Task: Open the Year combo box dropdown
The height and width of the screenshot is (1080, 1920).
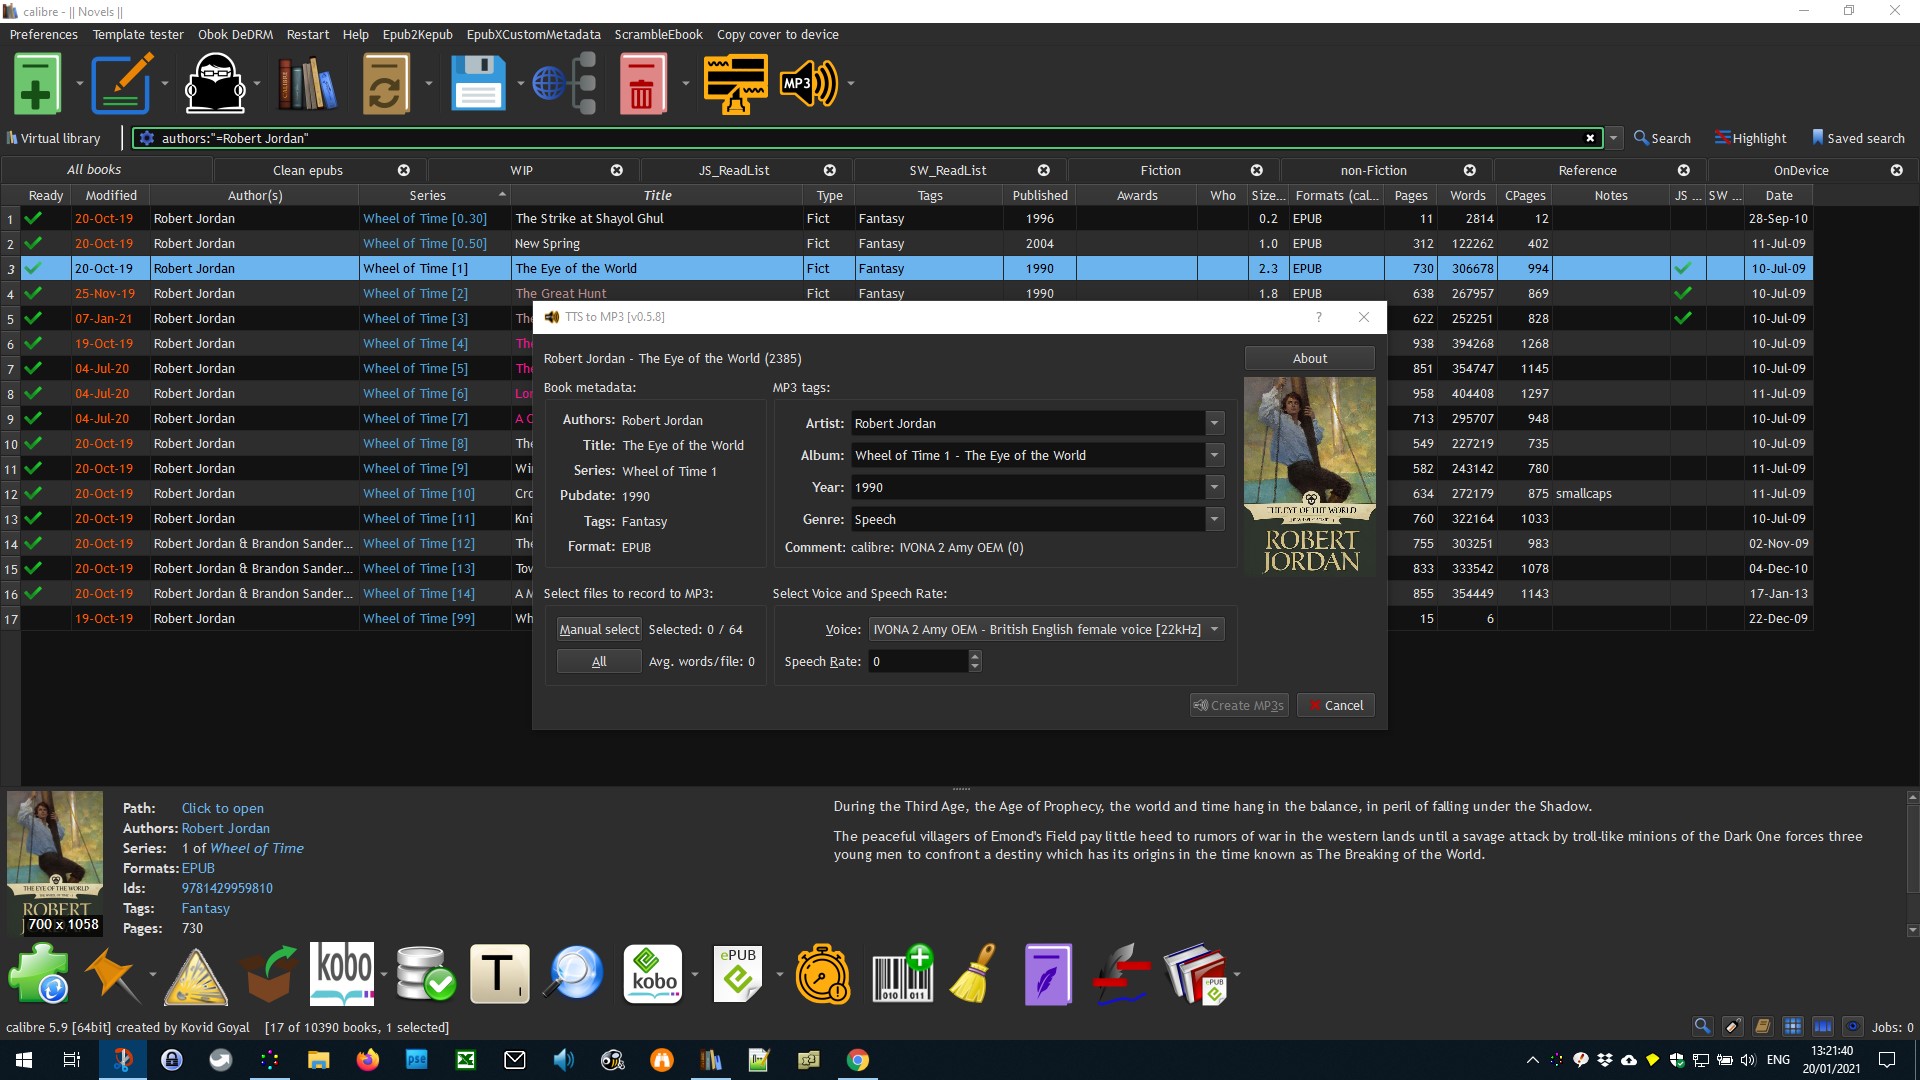Action: coord(1215,487)
